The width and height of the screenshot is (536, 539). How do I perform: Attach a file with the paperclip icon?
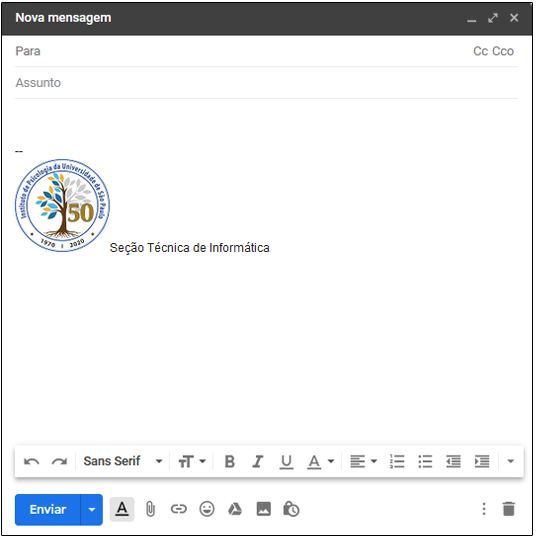[x=150, y=509]
